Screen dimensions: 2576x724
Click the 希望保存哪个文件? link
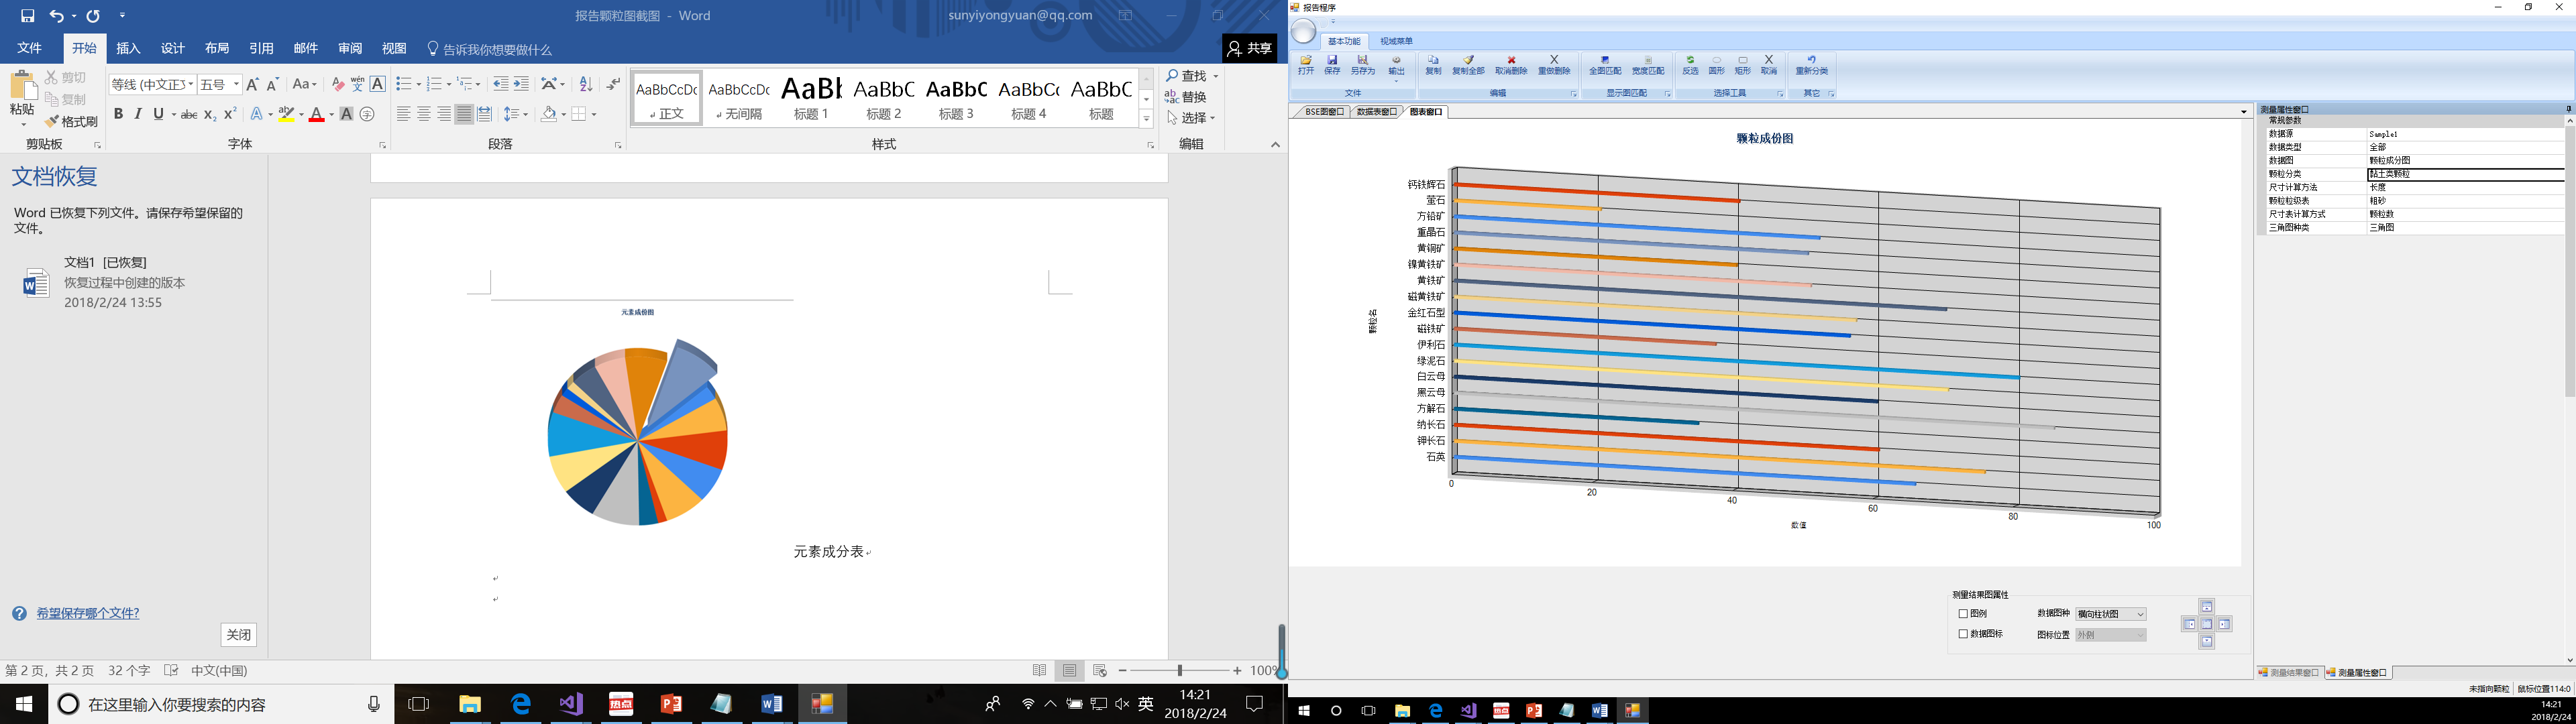[88, 614]
